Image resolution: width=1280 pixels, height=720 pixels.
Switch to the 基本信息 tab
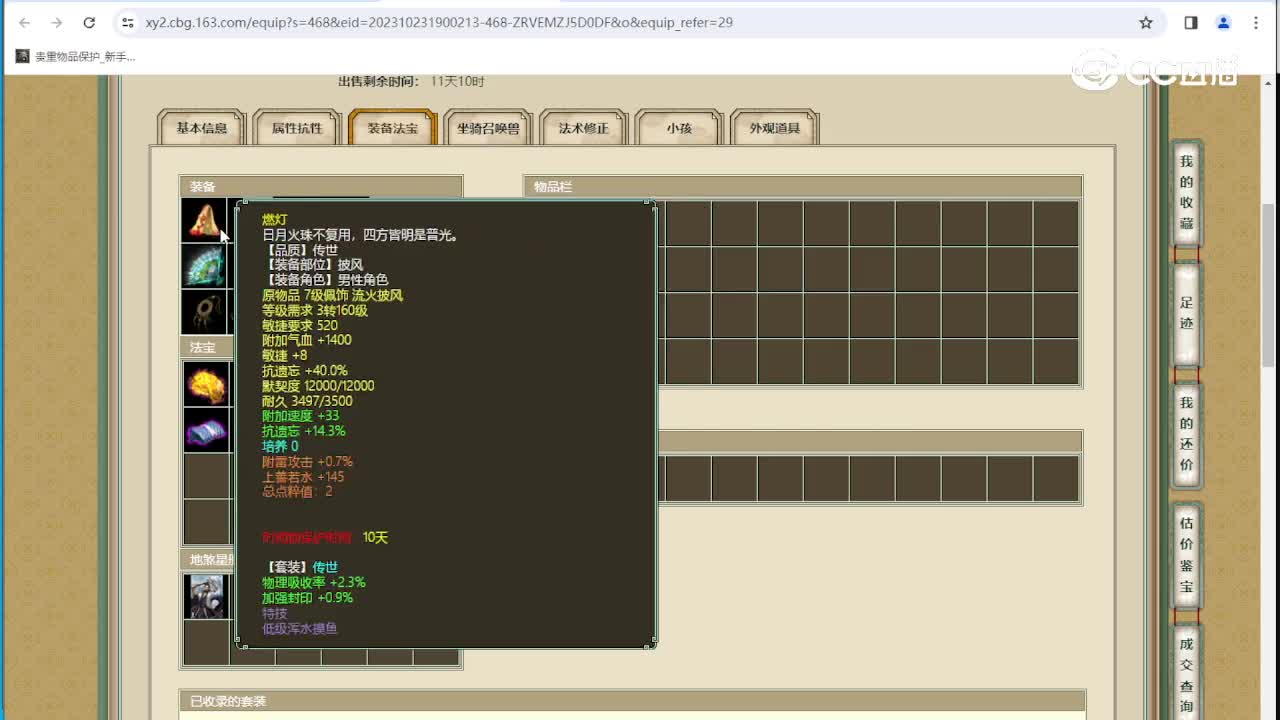pos(202,128)
